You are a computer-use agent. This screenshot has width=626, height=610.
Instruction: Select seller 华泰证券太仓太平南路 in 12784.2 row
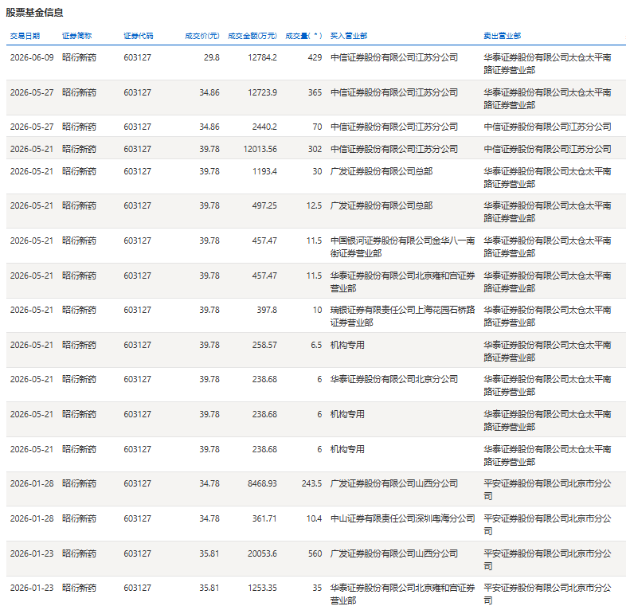pyautogui.click(x=547, y=63)
